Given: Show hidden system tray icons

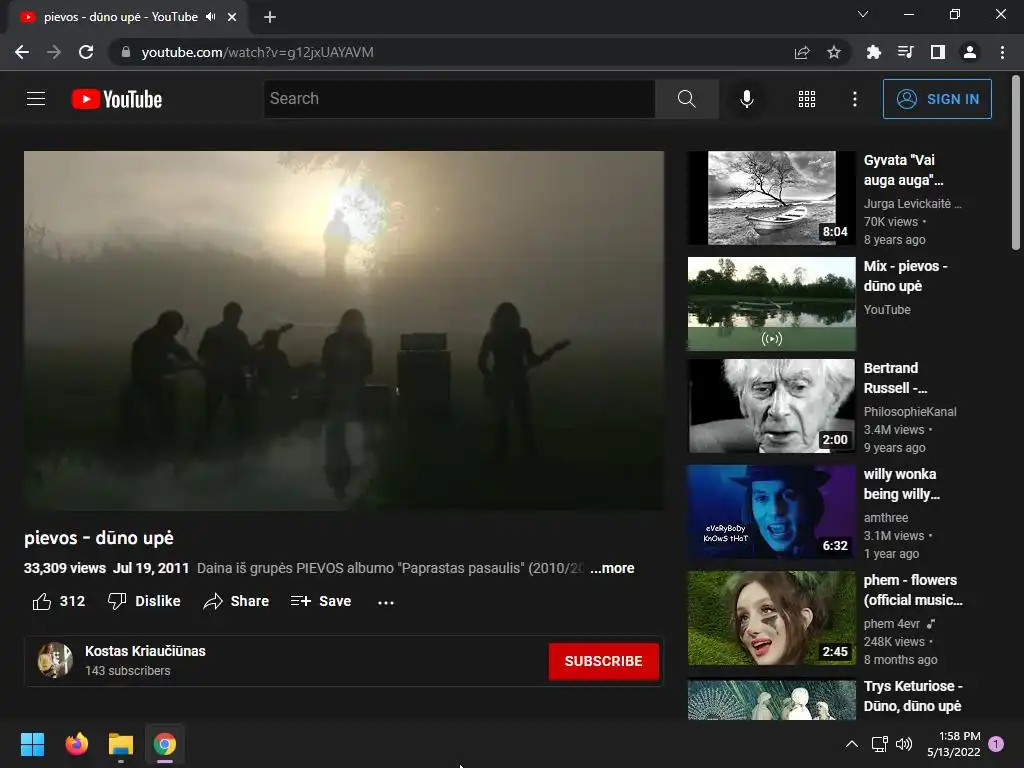Looking at the screenshot, I should click(852, 744).
